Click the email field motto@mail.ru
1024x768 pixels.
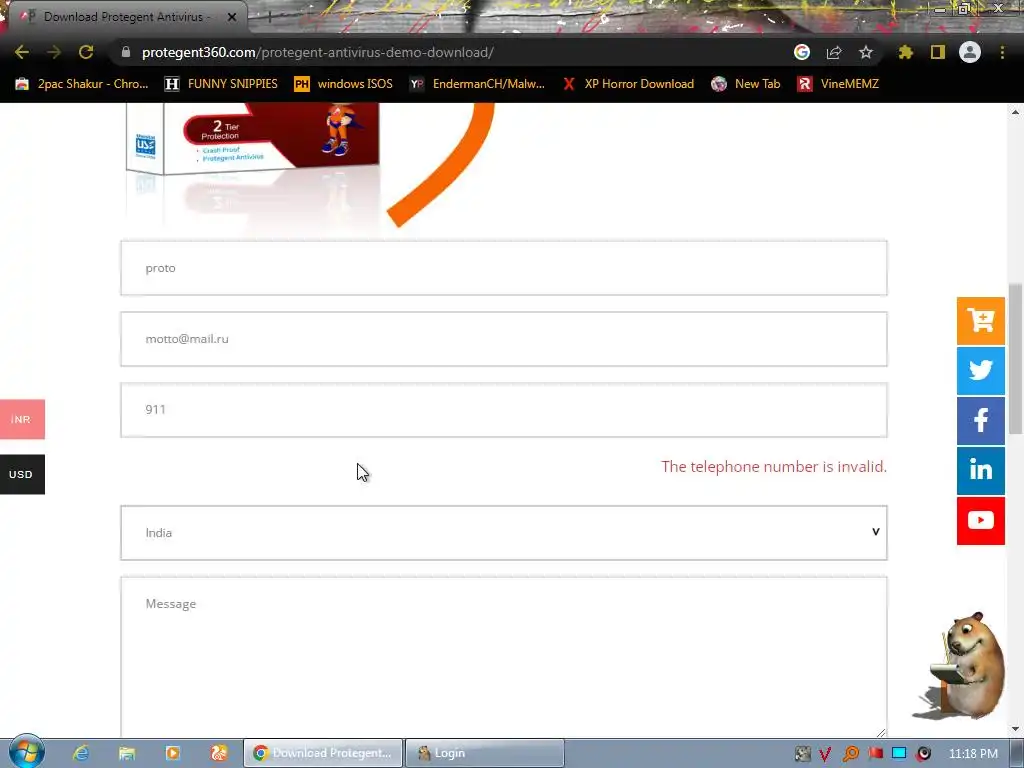(x=504, y=339)
